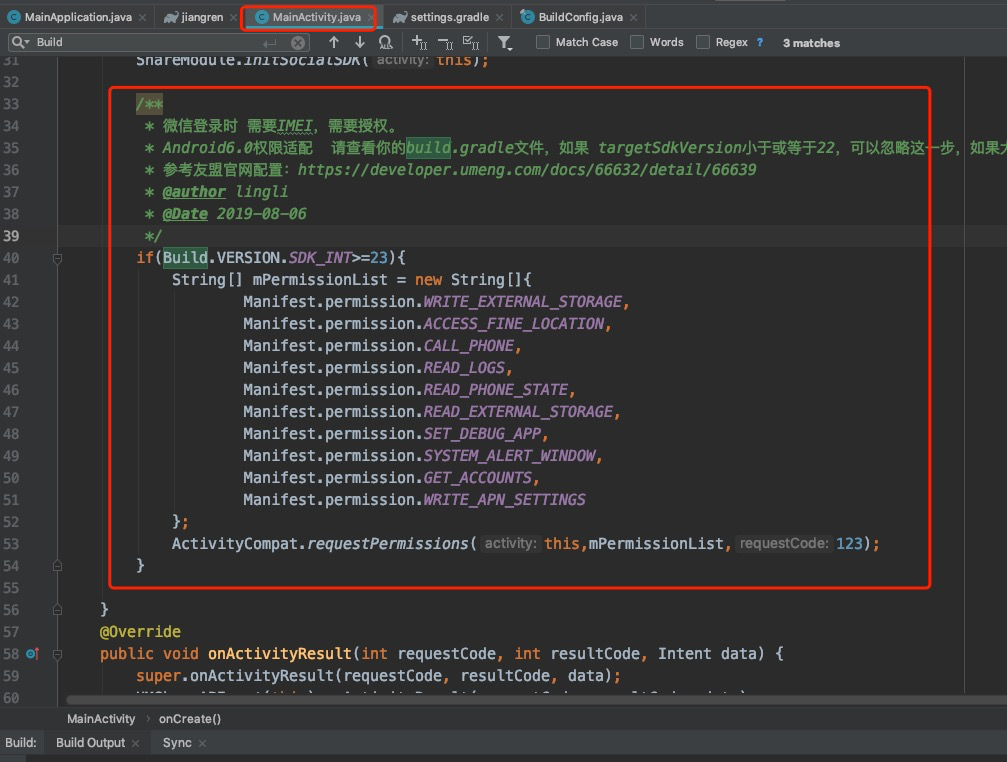Click the unselect occurrence icon
1007x762 pixels.
[x=445, y=42]
